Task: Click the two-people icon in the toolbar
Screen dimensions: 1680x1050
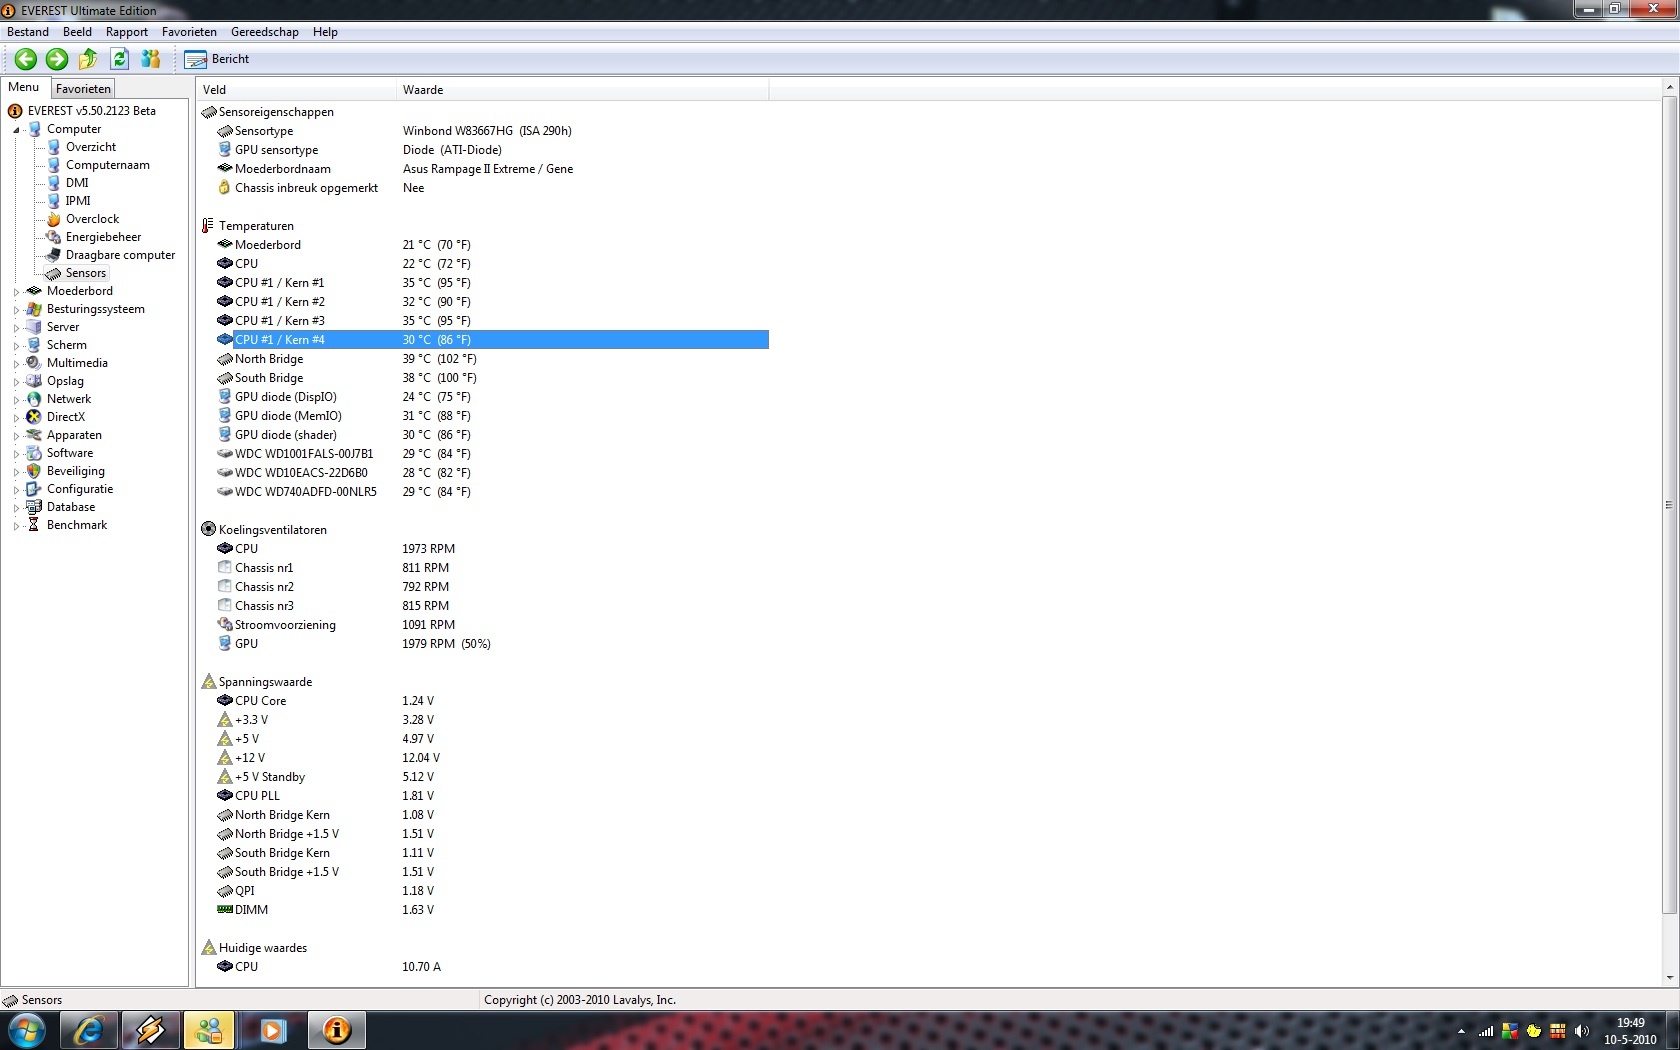Action: coord(151,59)
